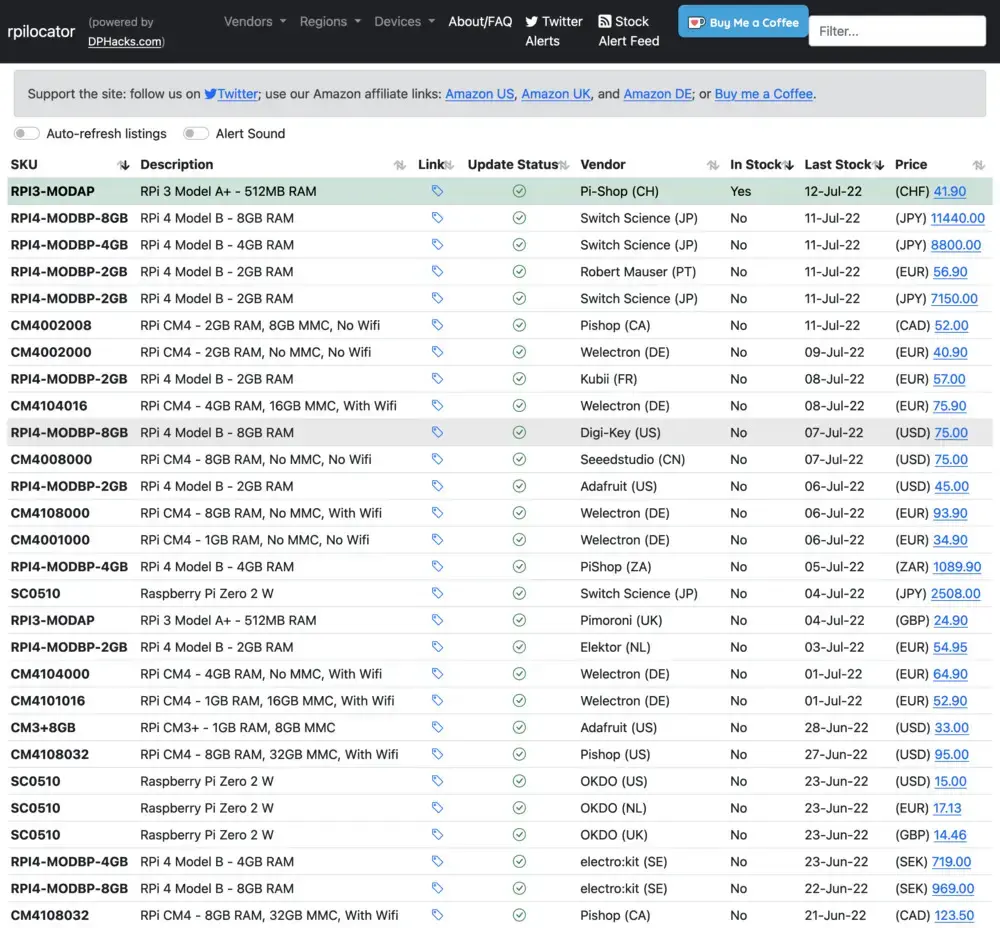Open tag link for OKDO (UK) row
The width and height of the screenshot is (1000, 928).
click(x=437, y=834)
